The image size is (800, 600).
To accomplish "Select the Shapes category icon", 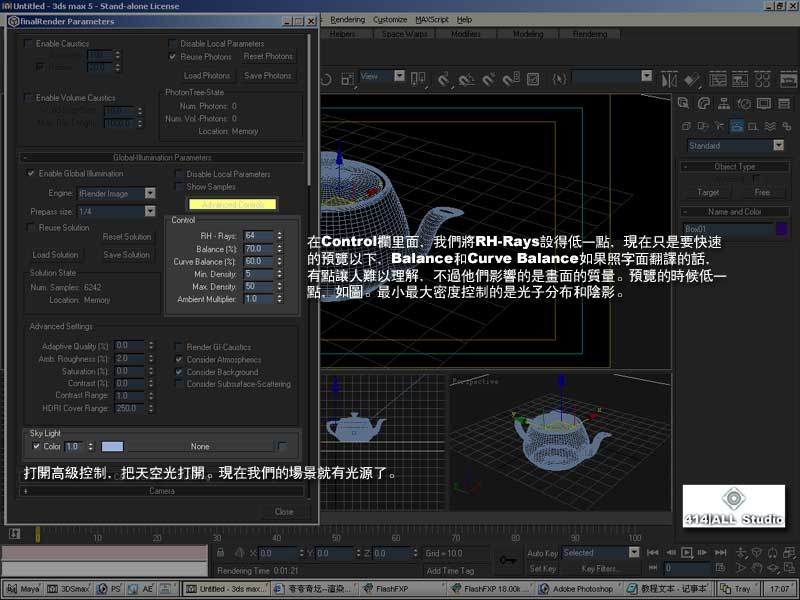I will pyautogui.click(x=703, y=126).
